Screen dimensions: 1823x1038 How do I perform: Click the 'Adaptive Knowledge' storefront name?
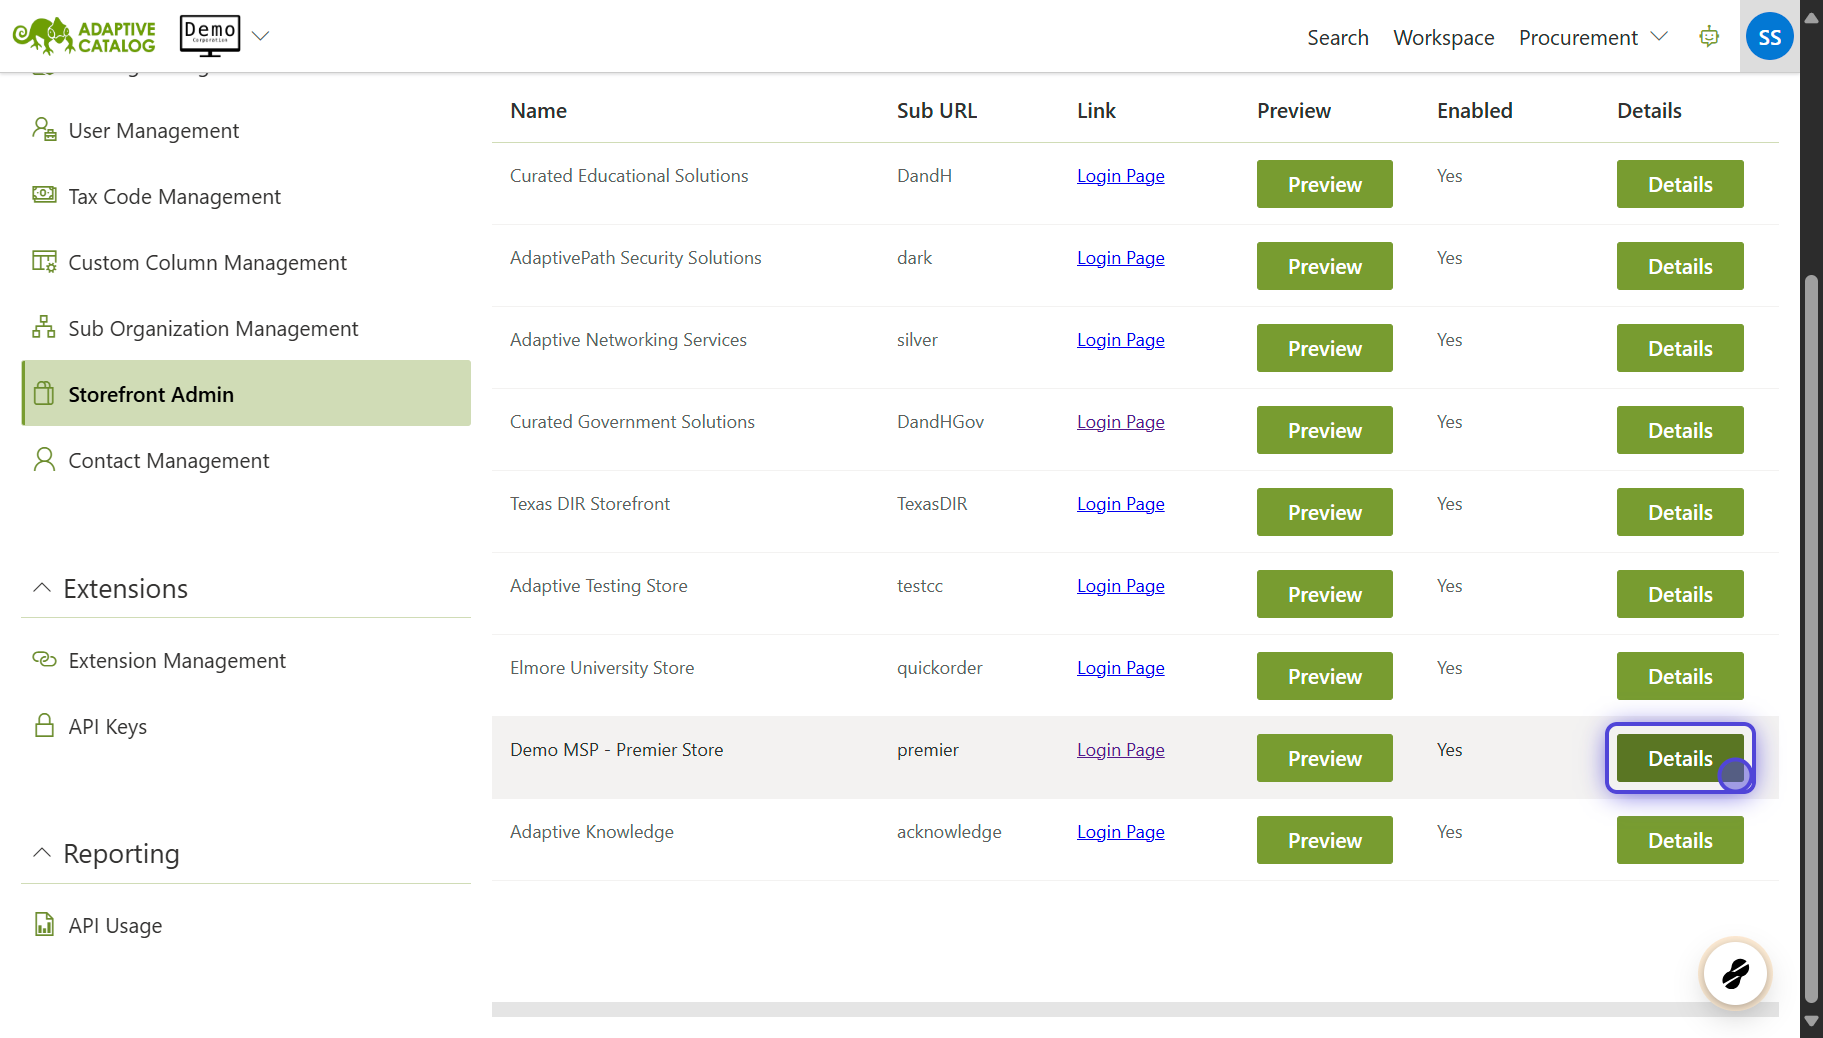click(x=592, y=832)
